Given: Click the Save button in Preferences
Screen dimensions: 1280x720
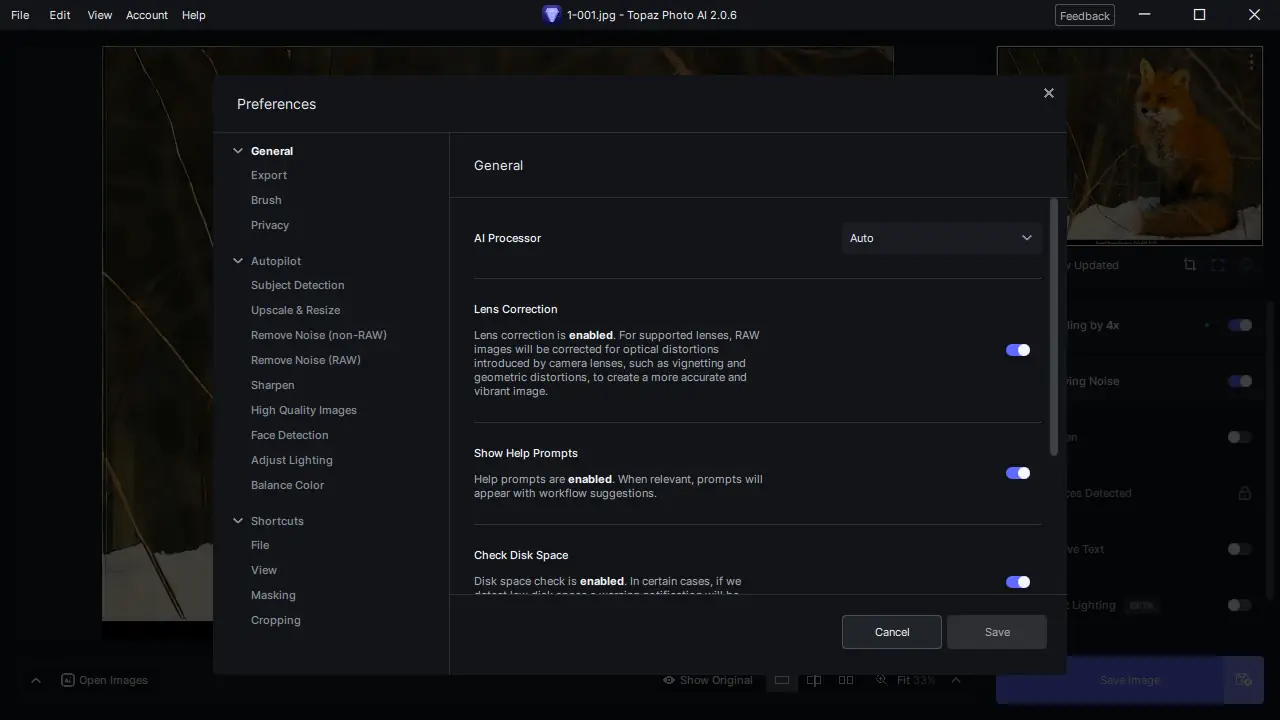Looking at the screenshot, I should click(997, 632).
